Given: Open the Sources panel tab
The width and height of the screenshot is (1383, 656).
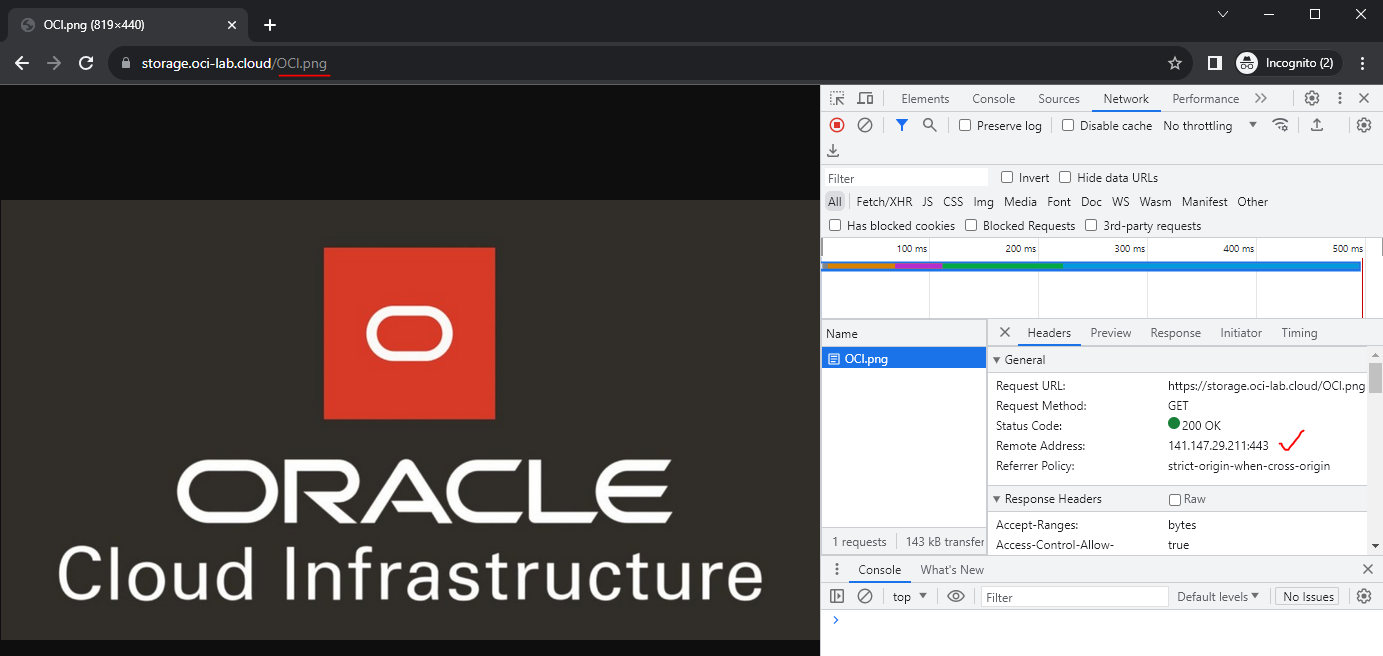Looking at the screenshot, I should click(1058, 99).
